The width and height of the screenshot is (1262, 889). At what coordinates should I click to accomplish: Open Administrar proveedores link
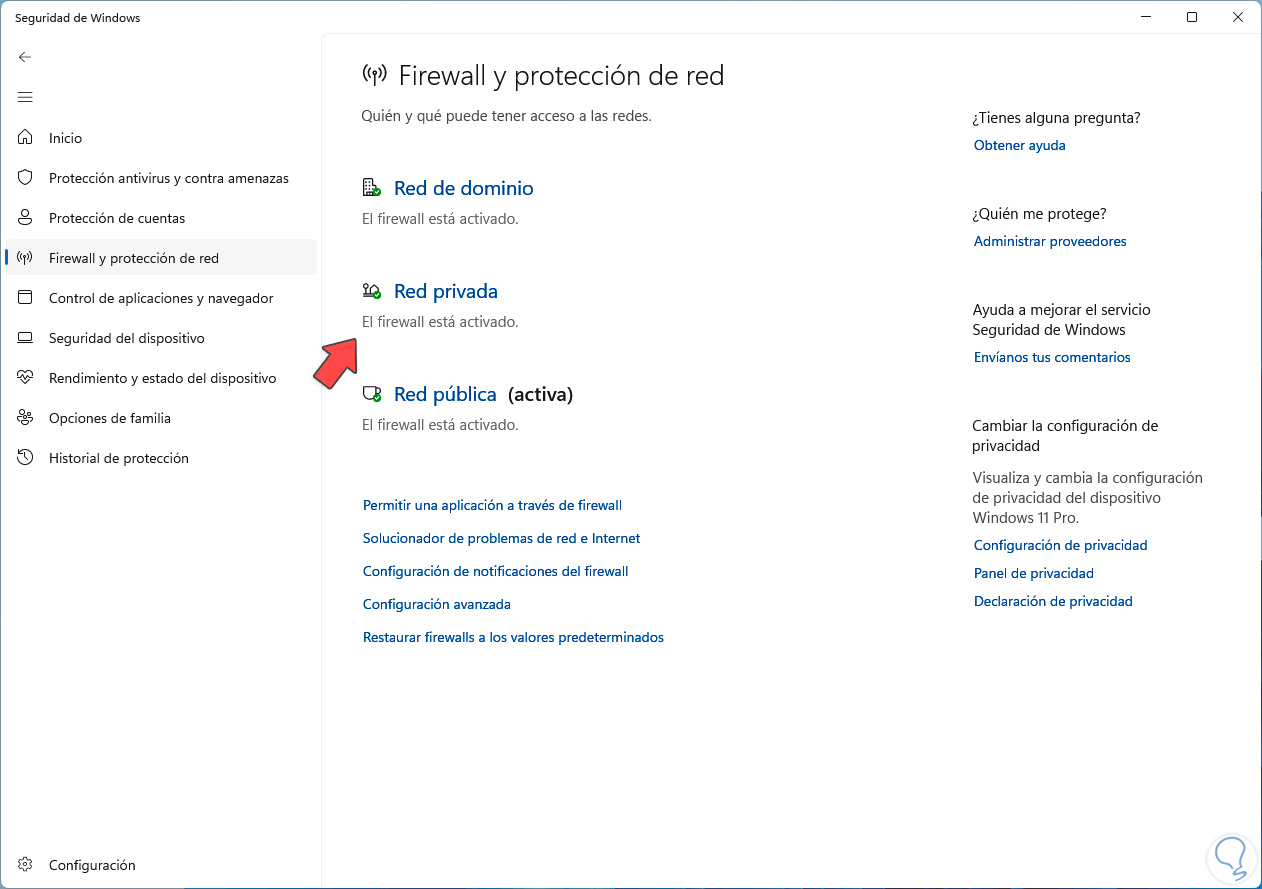pos(1050,241)
